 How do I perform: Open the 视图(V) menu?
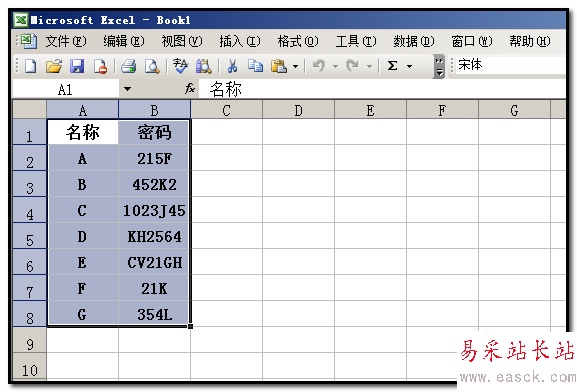click(182, 41)
